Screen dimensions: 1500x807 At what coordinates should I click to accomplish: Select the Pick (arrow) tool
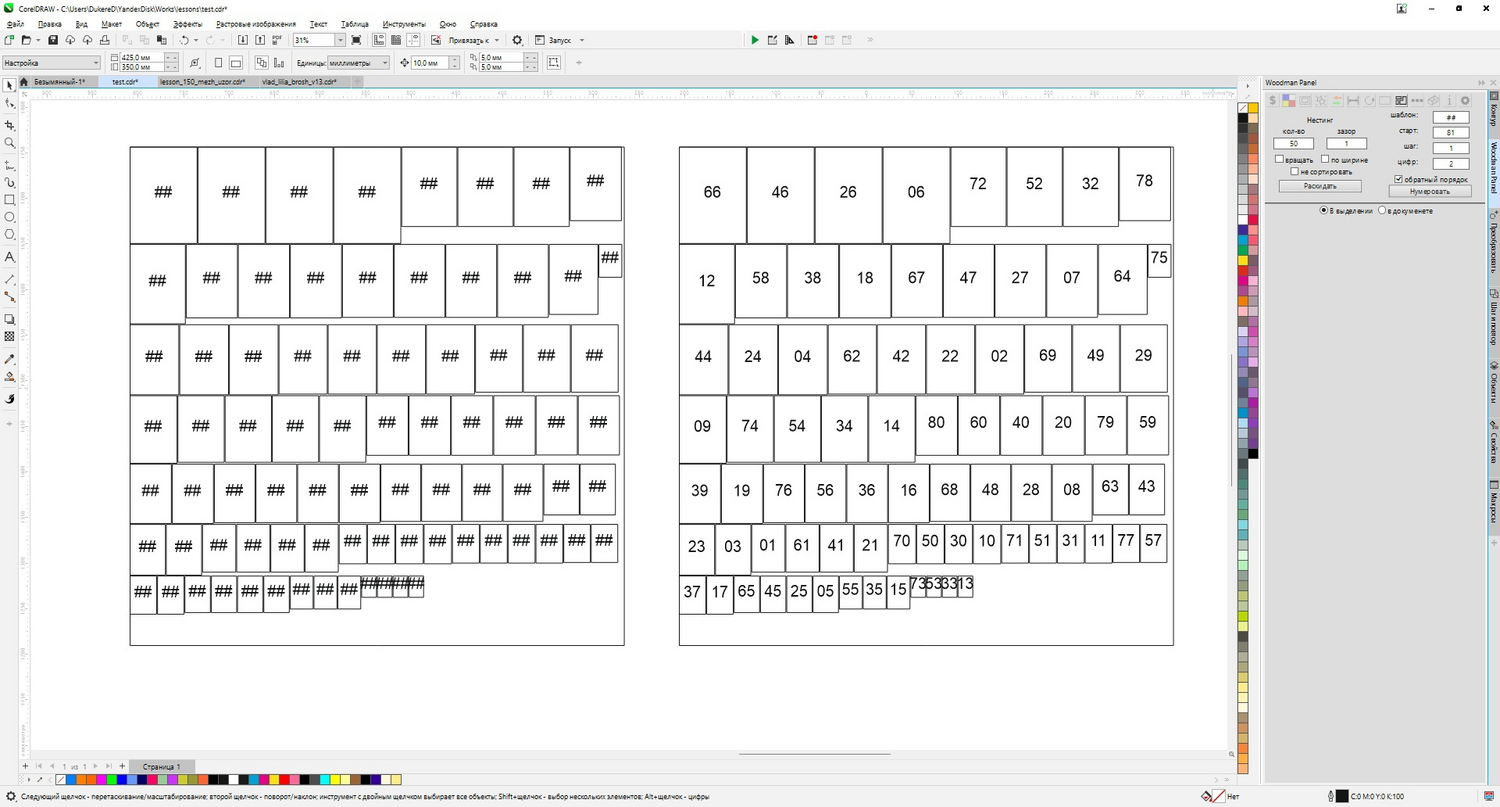(x=10, y=85)
